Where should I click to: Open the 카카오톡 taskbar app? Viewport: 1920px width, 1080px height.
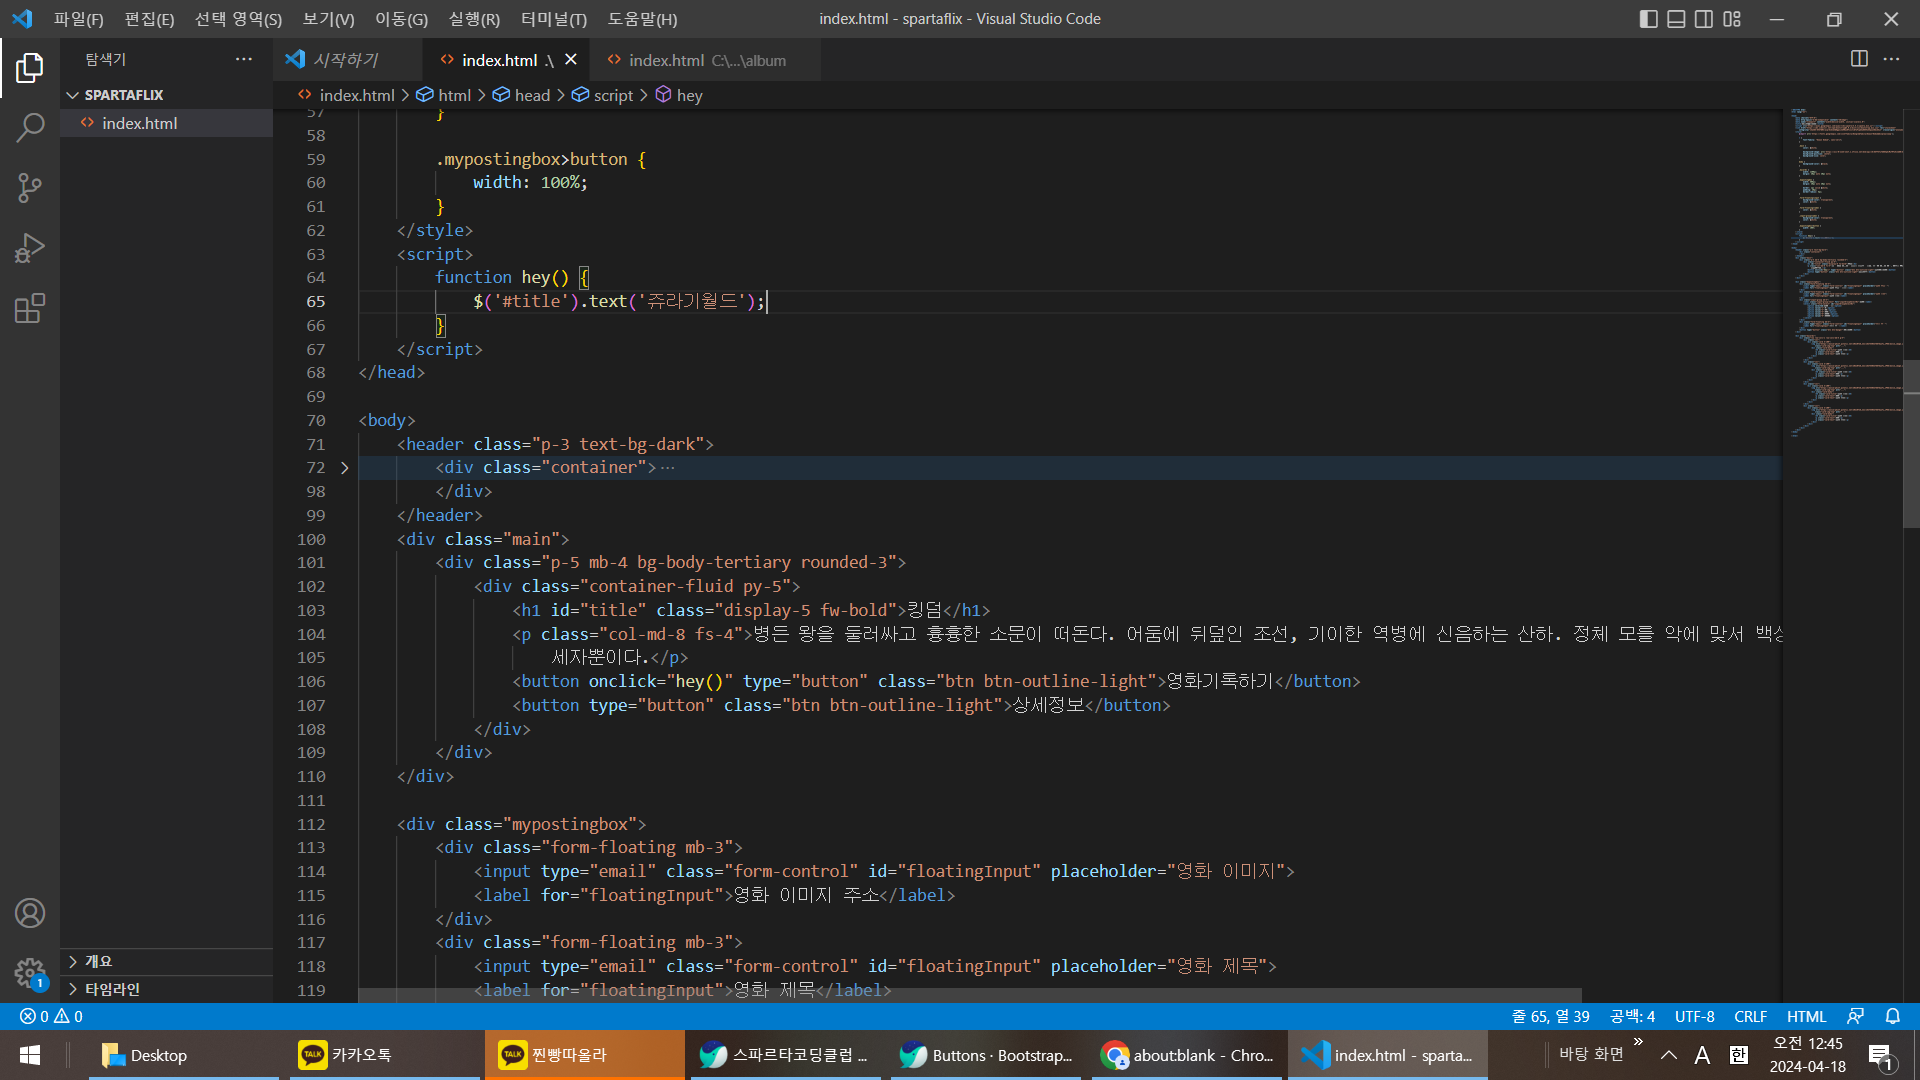pyautogui.click(x=384, y=1055)
